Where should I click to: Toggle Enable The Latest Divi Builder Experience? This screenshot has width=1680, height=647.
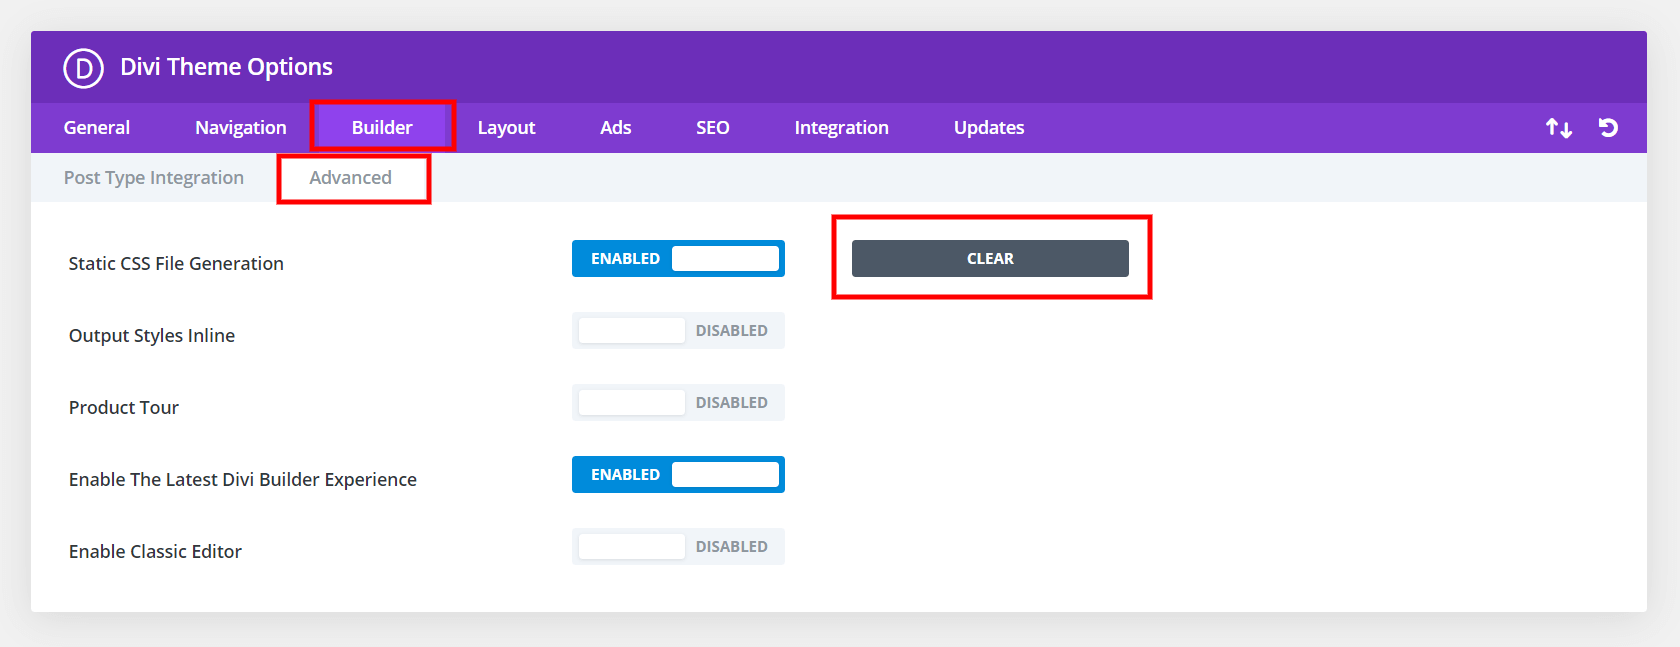(x=678, y=475)
